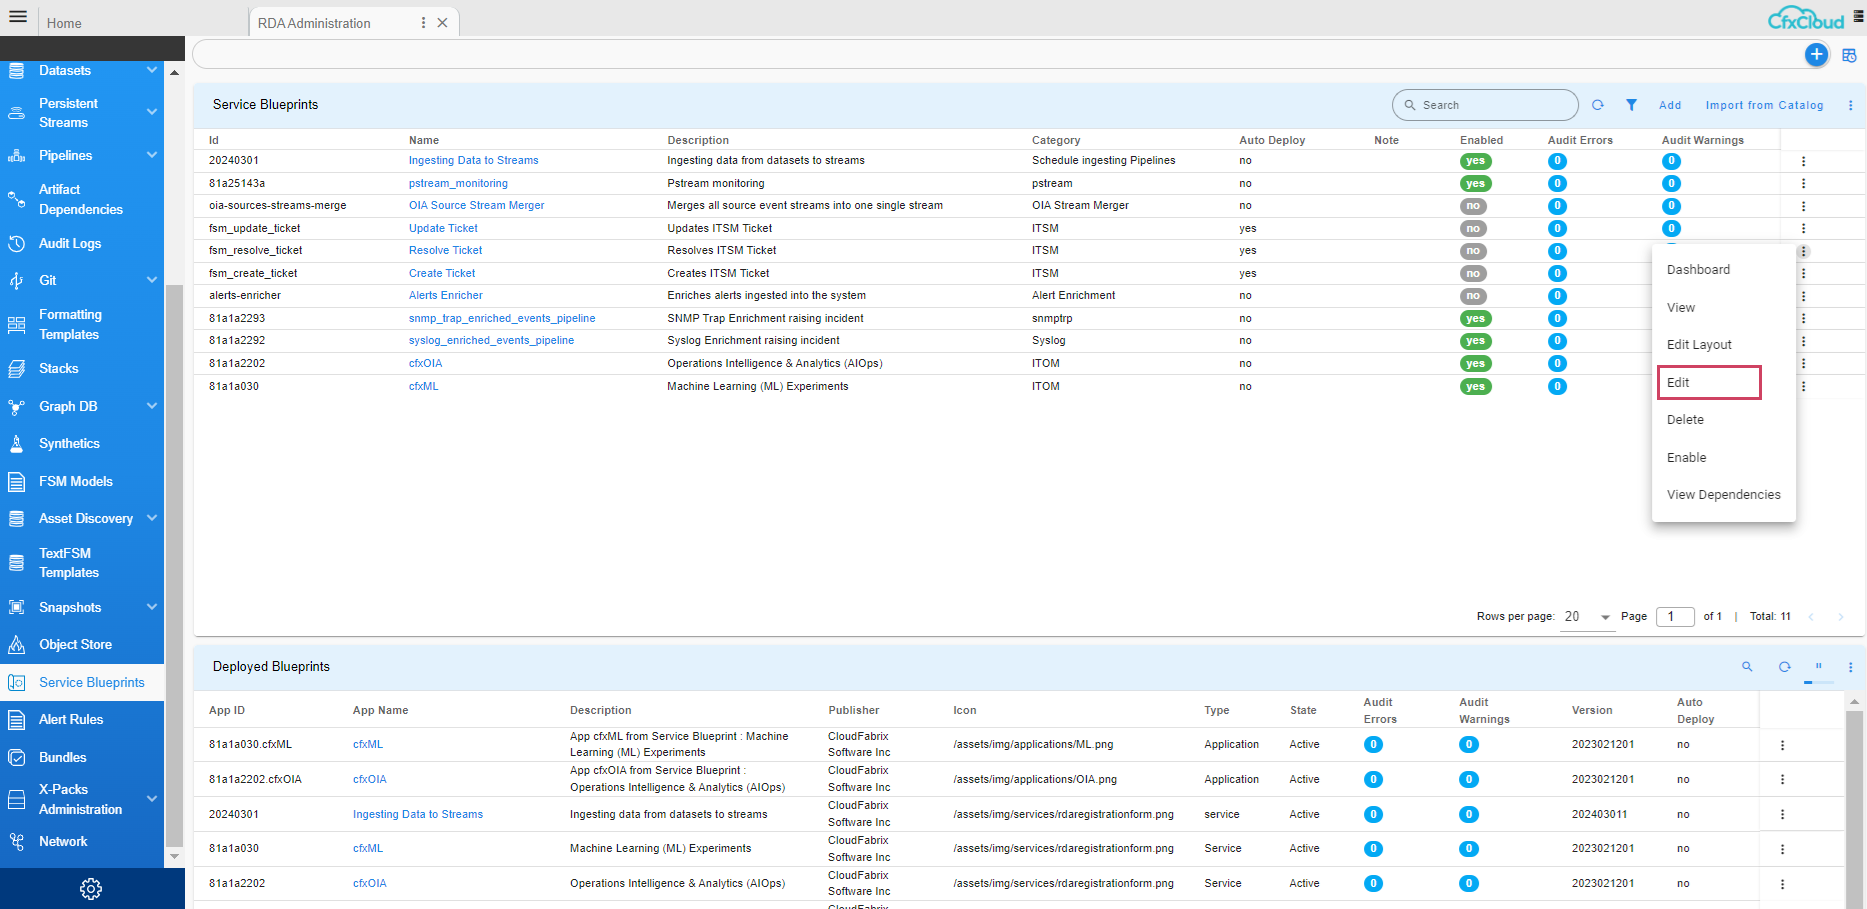
Task: Pause auto-refresh in Deployed Blueprints
Action: pyautogui.click(x=1818, y=667)
